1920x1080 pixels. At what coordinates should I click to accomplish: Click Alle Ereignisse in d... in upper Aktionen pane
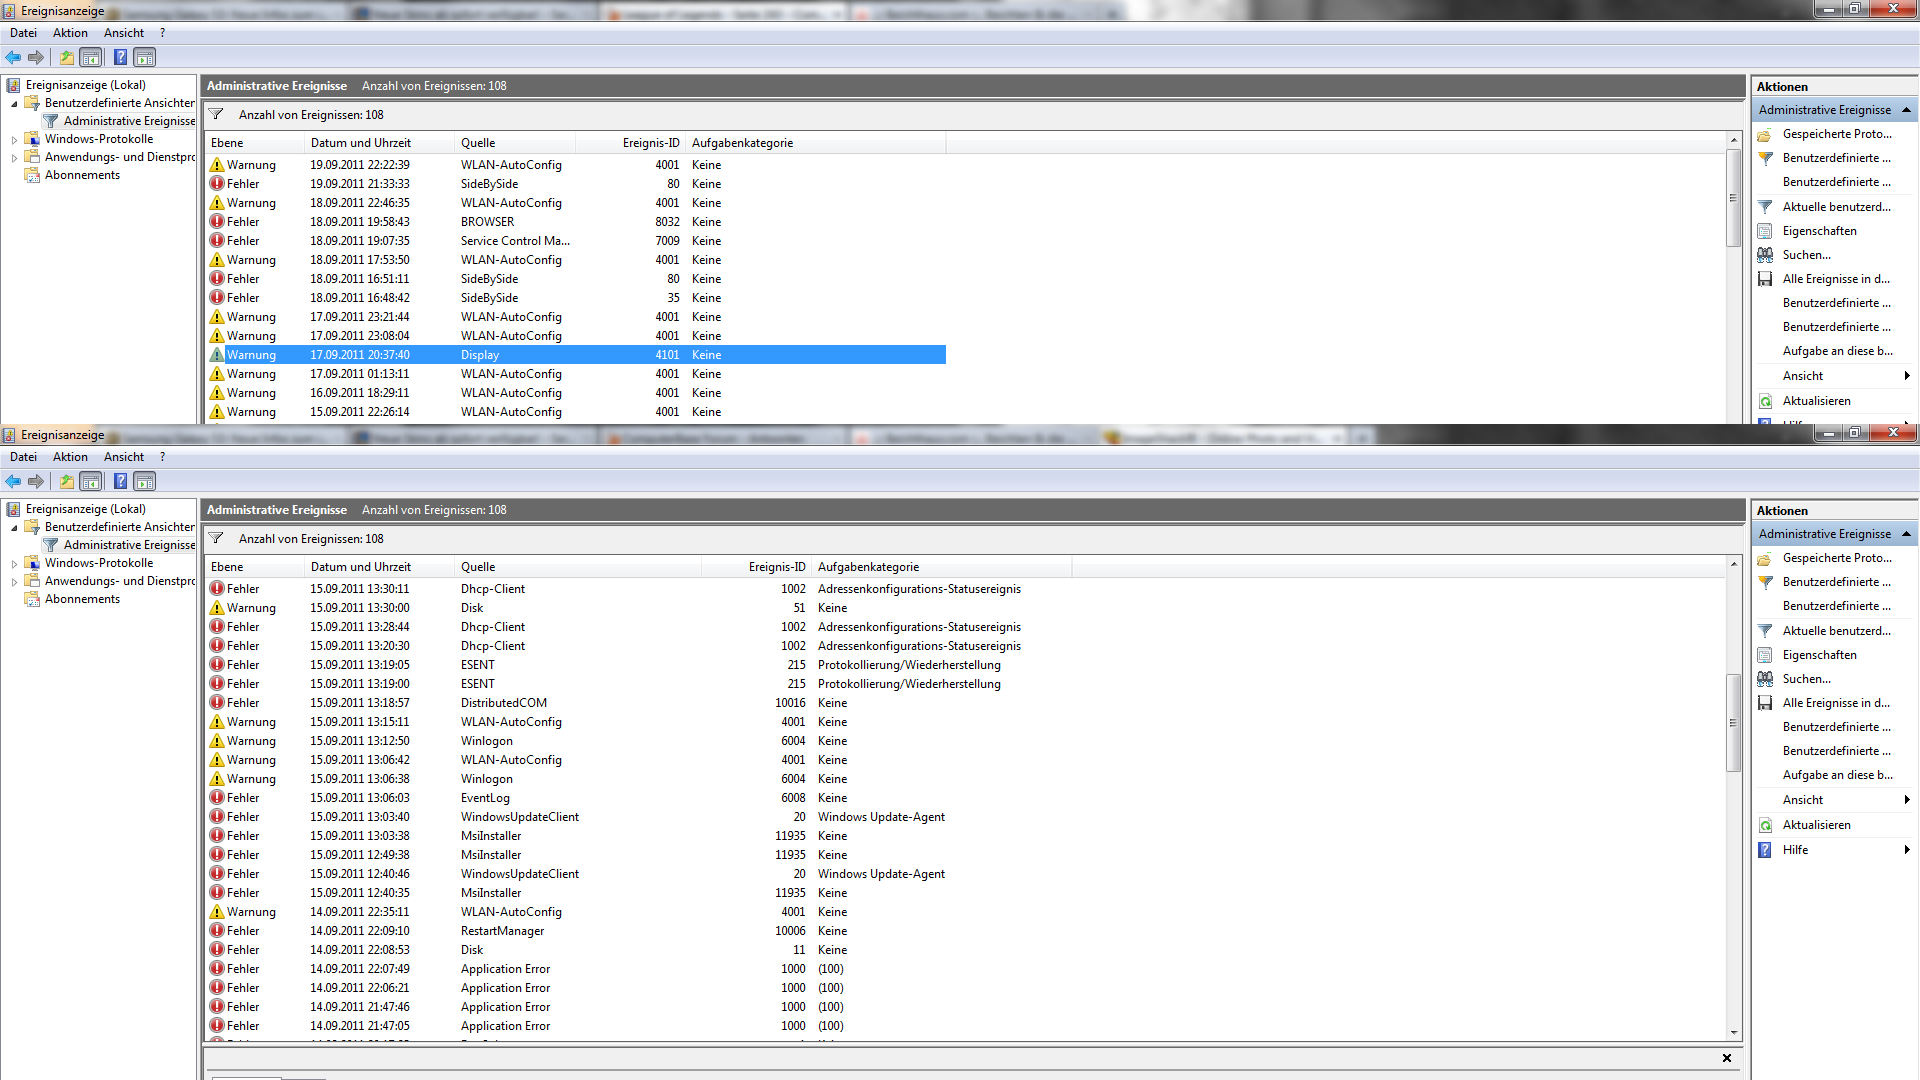(x=1836, y=279)
